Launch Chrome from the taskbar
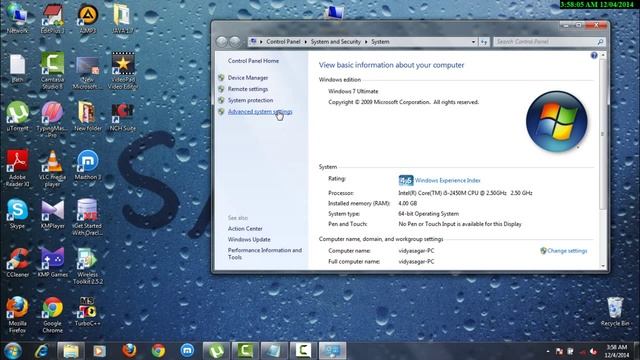This screenshot has height=360, width=640. [x=158, y=351]
